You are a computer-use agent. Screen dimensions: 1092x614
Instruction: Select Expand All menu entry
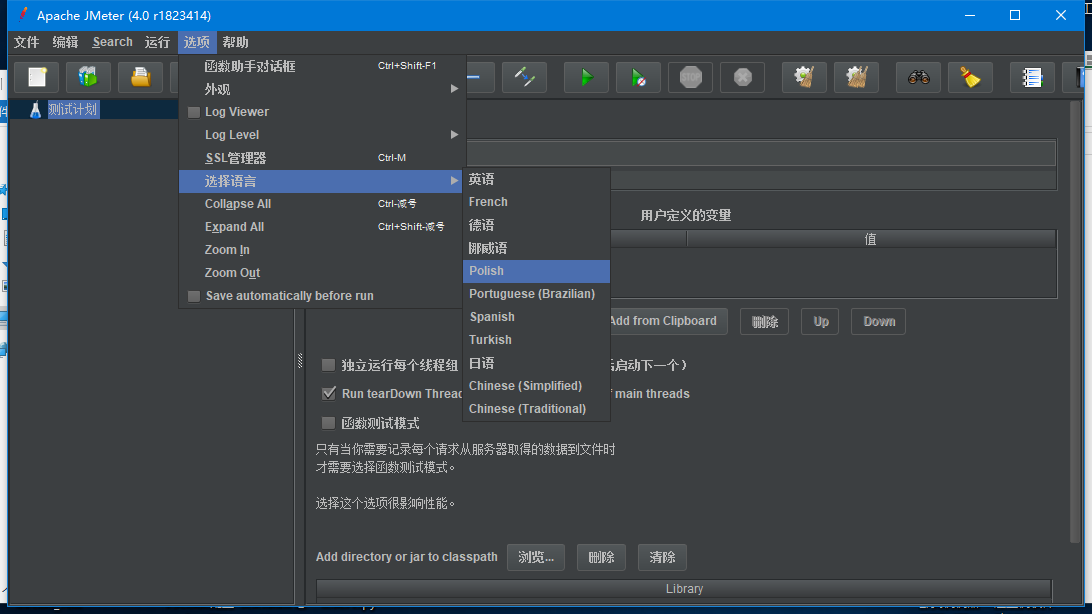click(x=321, y=227)
